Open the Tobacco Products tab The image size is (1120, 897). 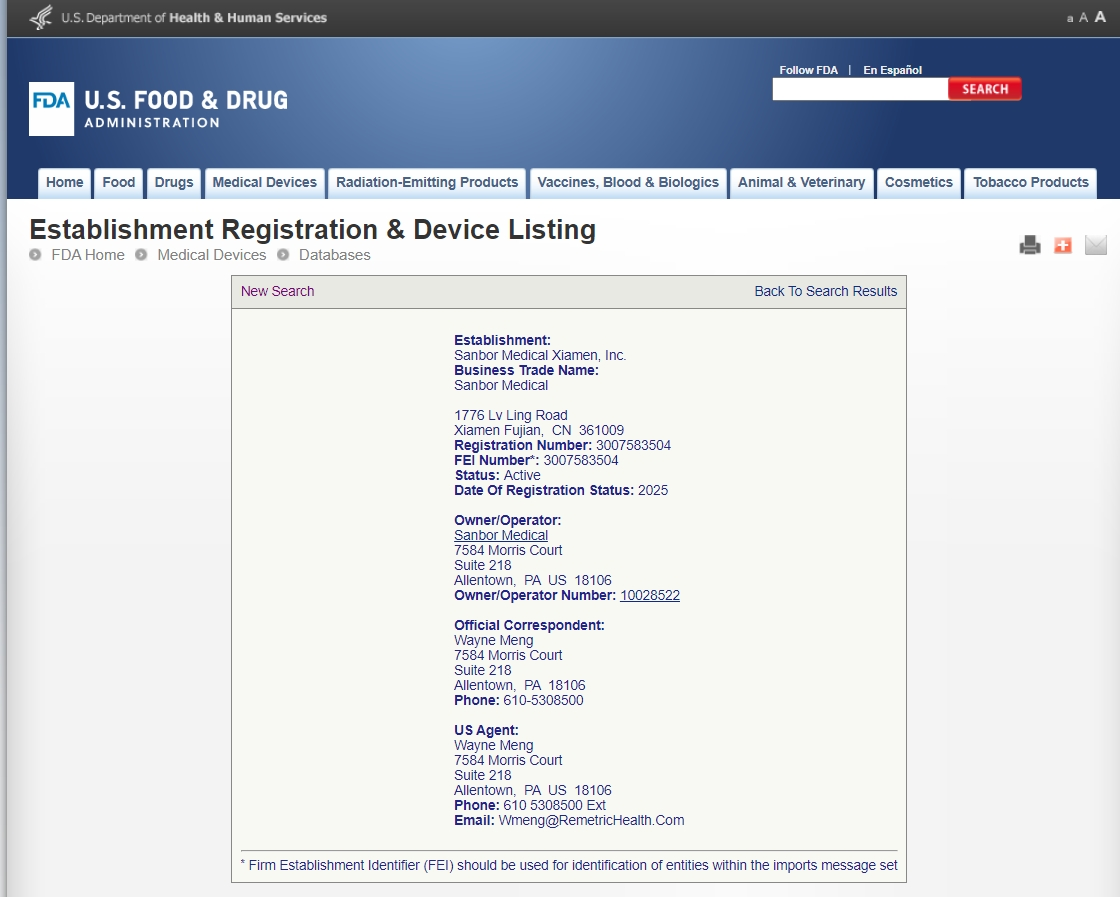coord(1031,183)
